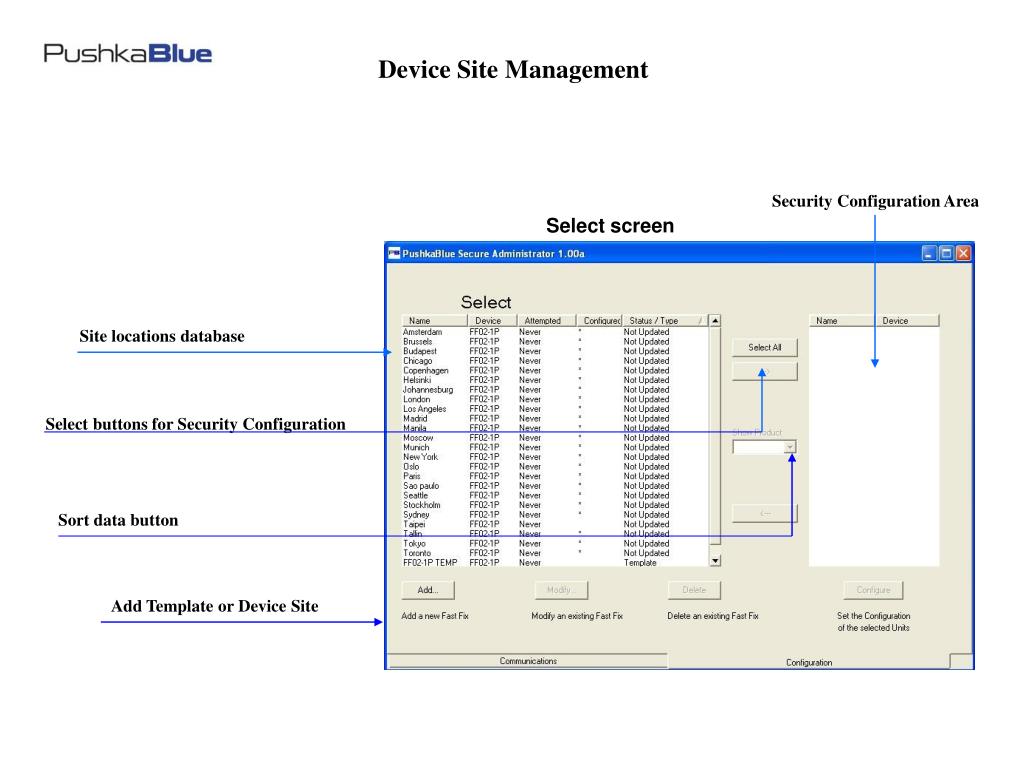Sort list by the Configured column header
Image resolution: width=1024 pixels, height=768 pixels.
pos(600,321)
